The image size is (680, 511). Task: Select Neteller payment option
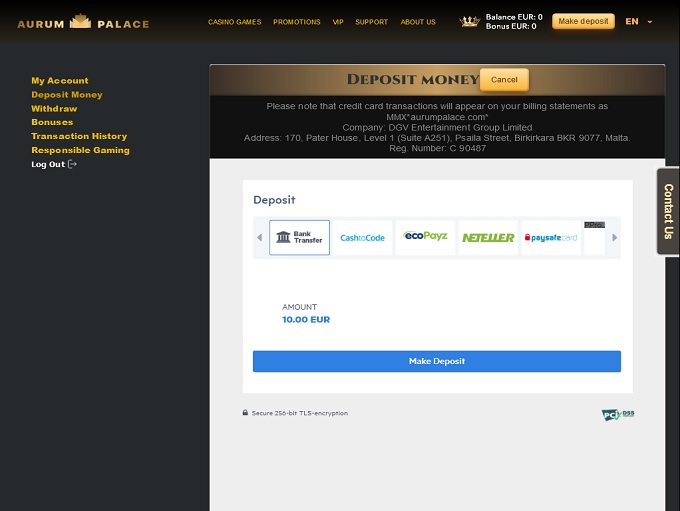(488, 238)
